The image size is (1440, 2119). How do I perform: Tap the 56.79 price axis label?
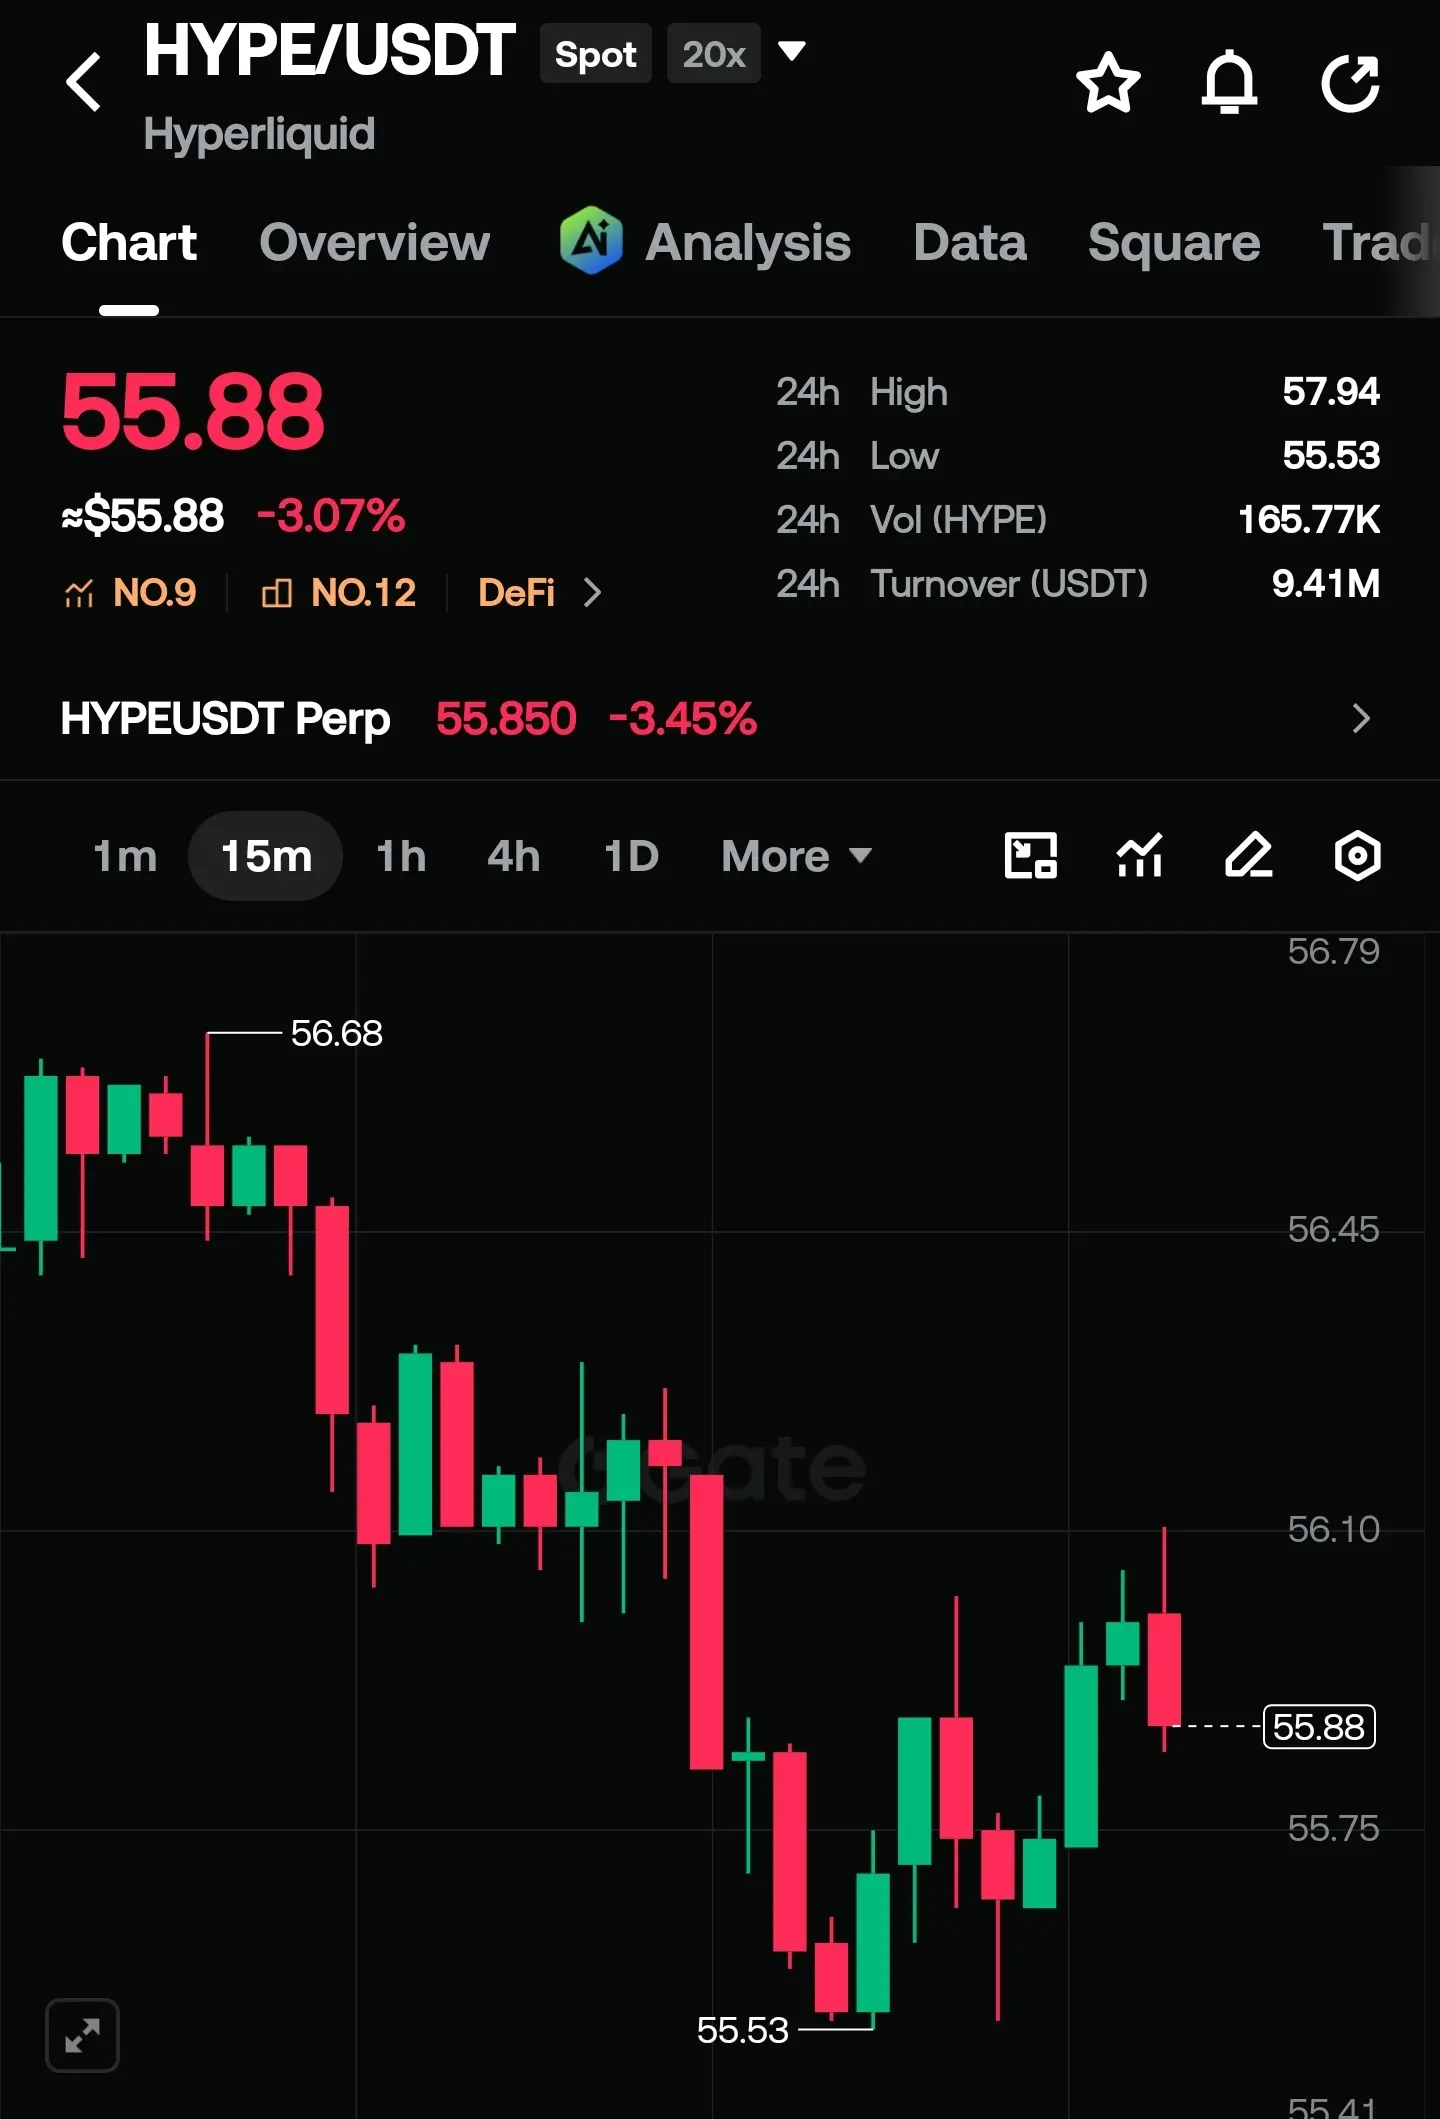[1333, 951]
